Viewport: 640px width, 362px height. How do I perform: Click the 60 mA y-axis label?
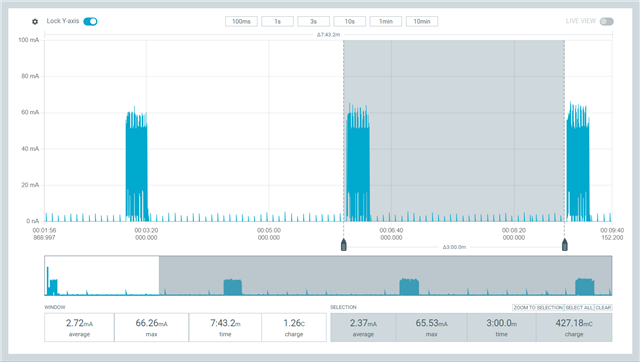click(x=30, y=112)
